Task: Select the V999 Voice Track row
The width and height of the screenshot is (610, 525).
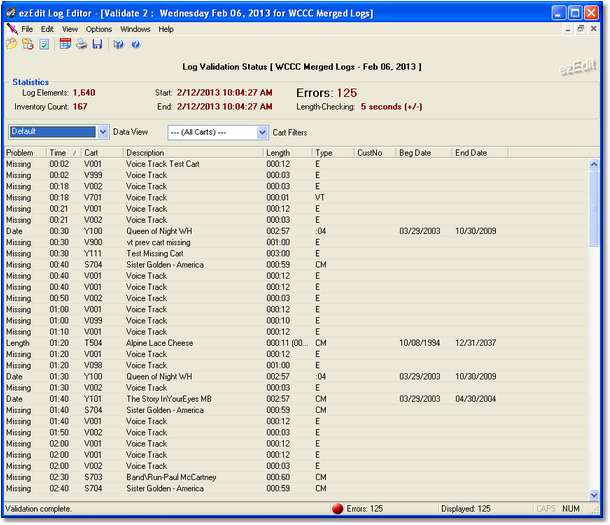Action: pyautogui.click(x=296, y=175)
